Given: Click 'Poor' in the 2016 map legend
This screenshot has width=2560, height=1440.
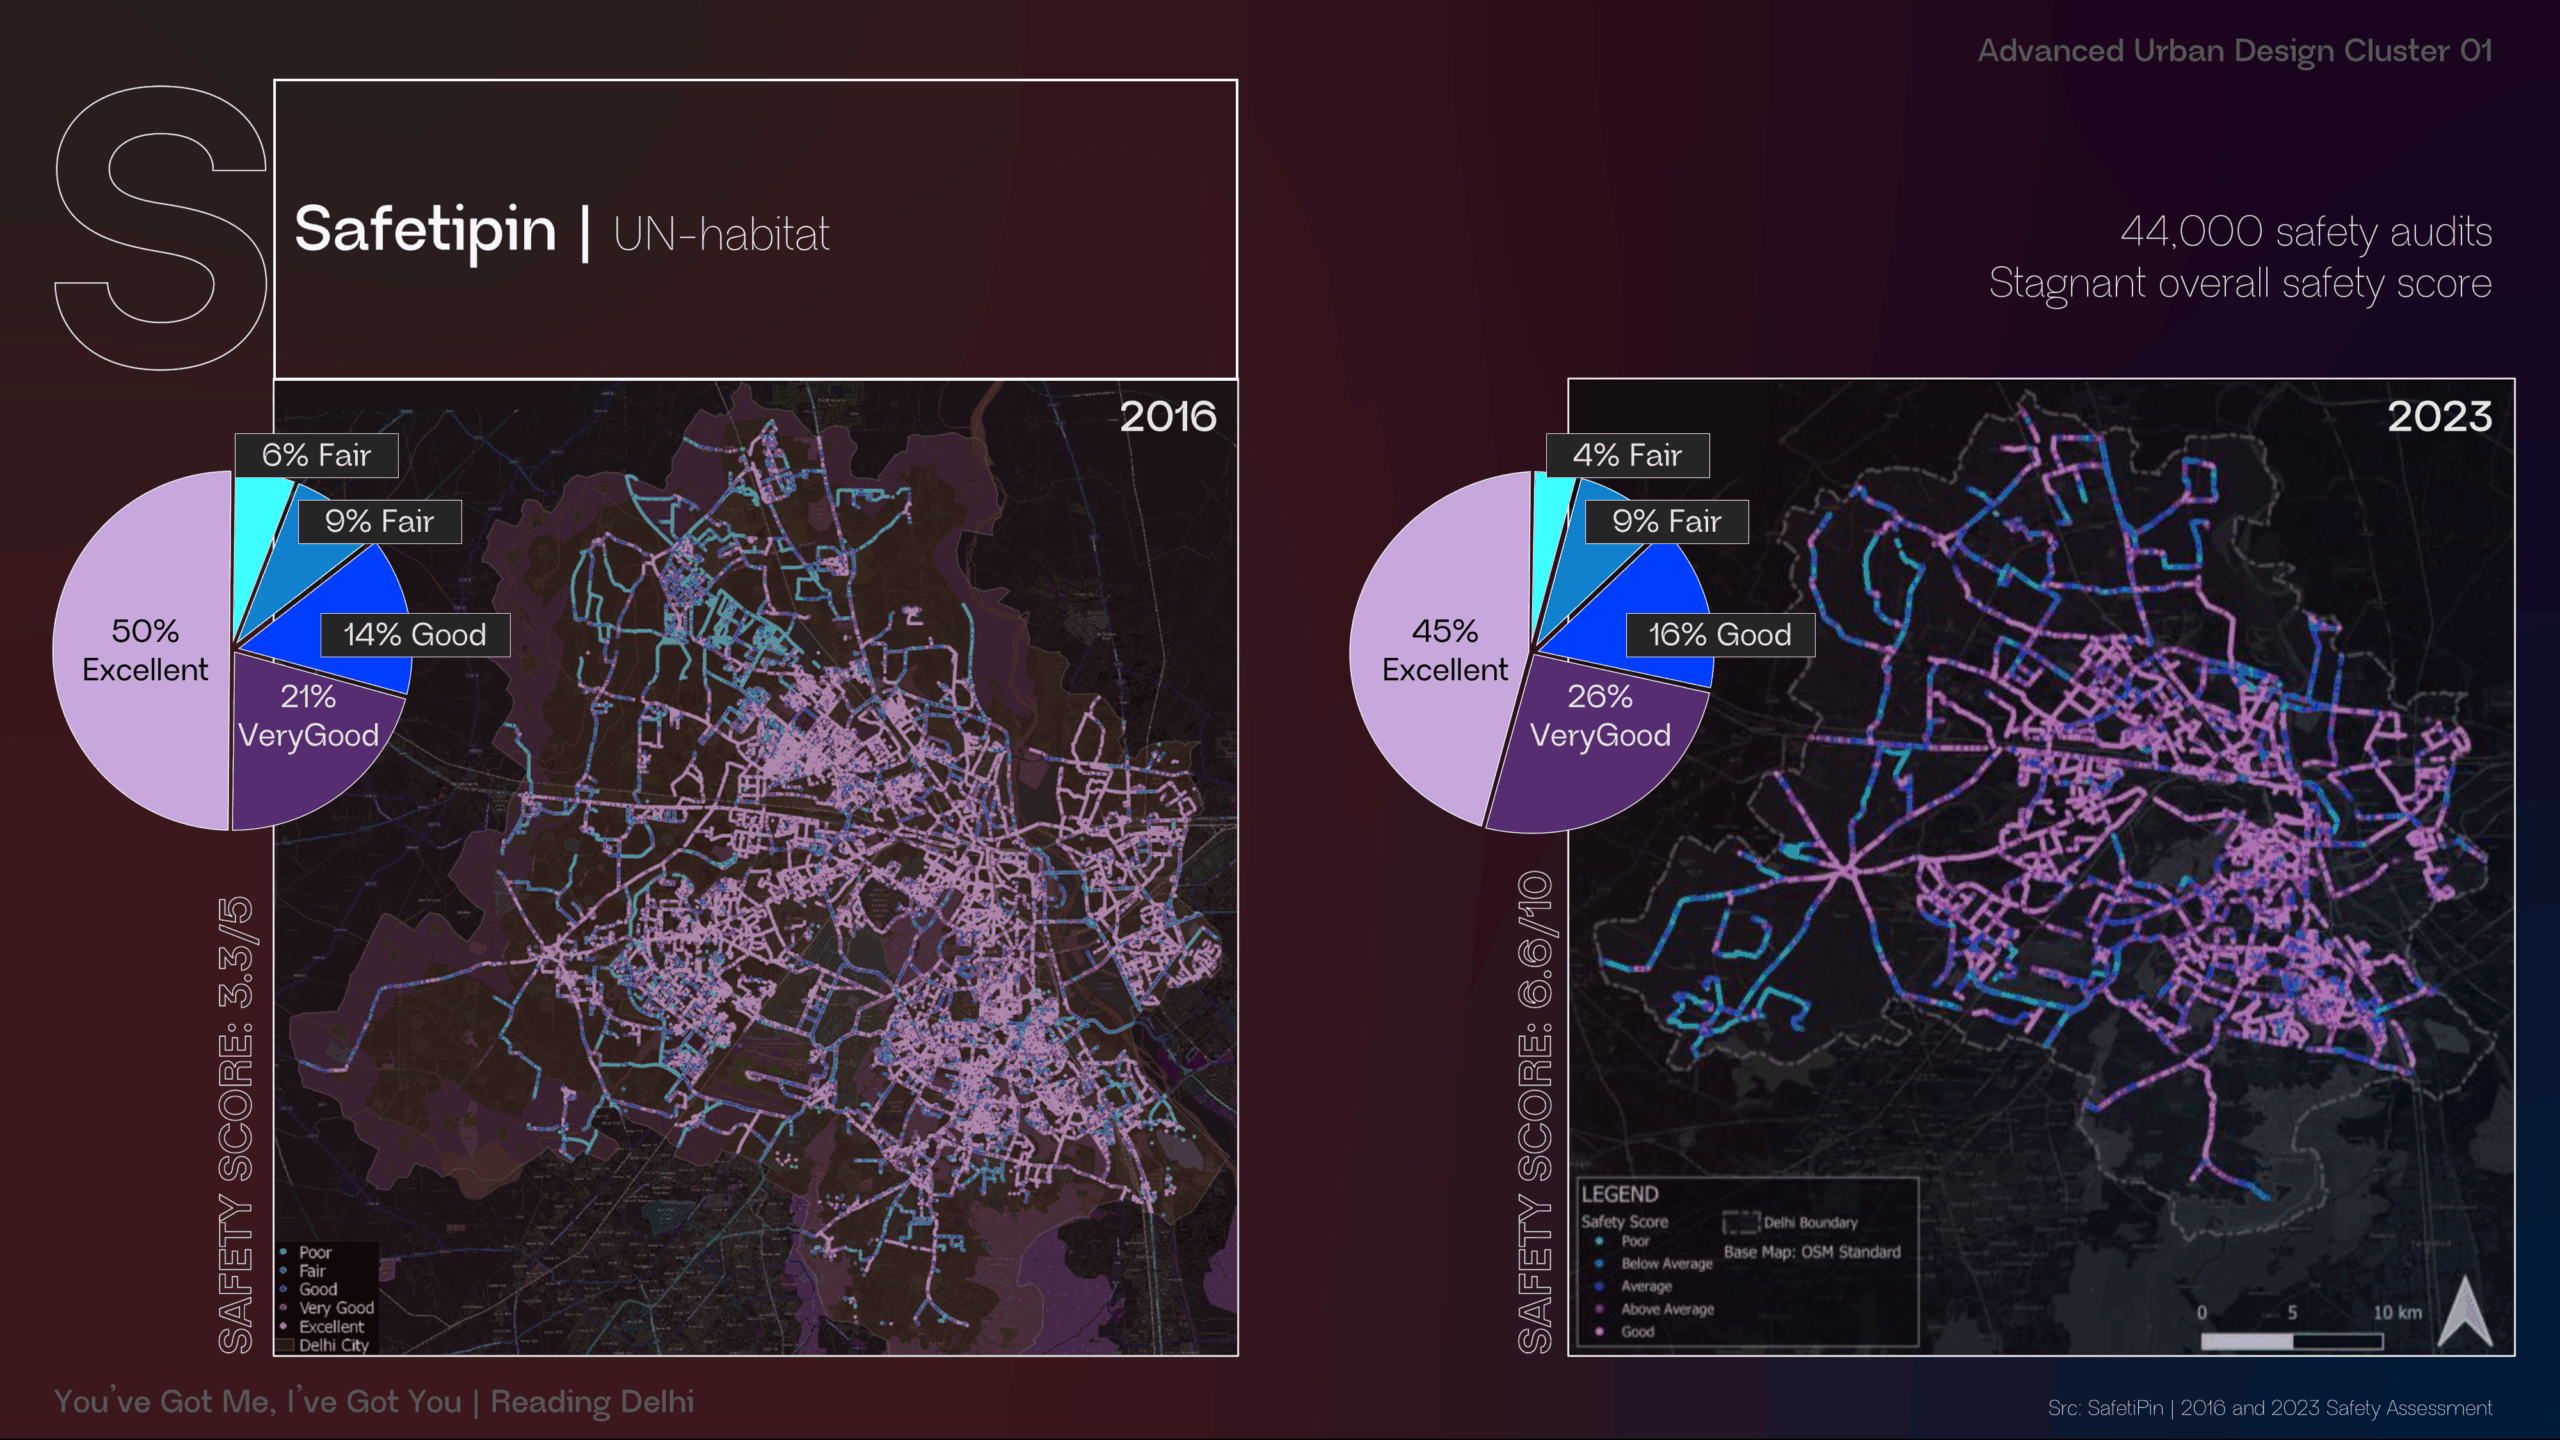Looking at the screenshot, I should [x=315, y=1252].
